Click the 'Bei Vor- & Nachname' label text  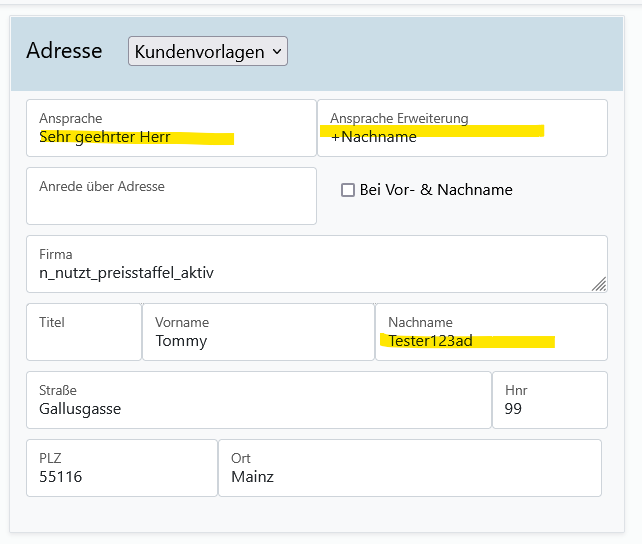(x=436, y=190)
